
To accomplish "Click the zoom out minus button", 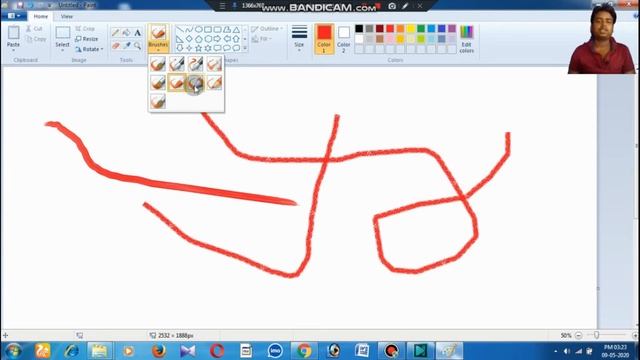I will [578, 336].
